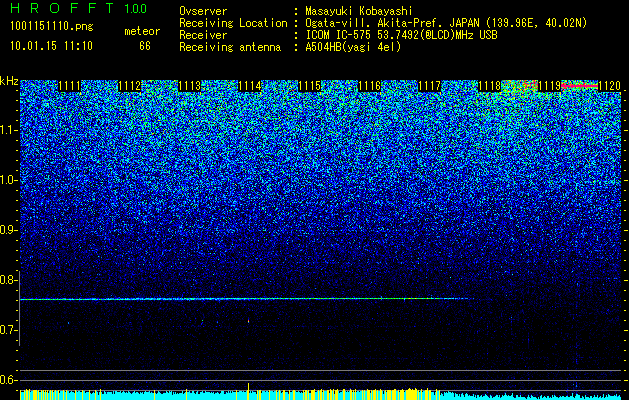The width and height of the screenshot is (629, 400).
Task: Click the meteor label
Action: (x=142, y=31)
